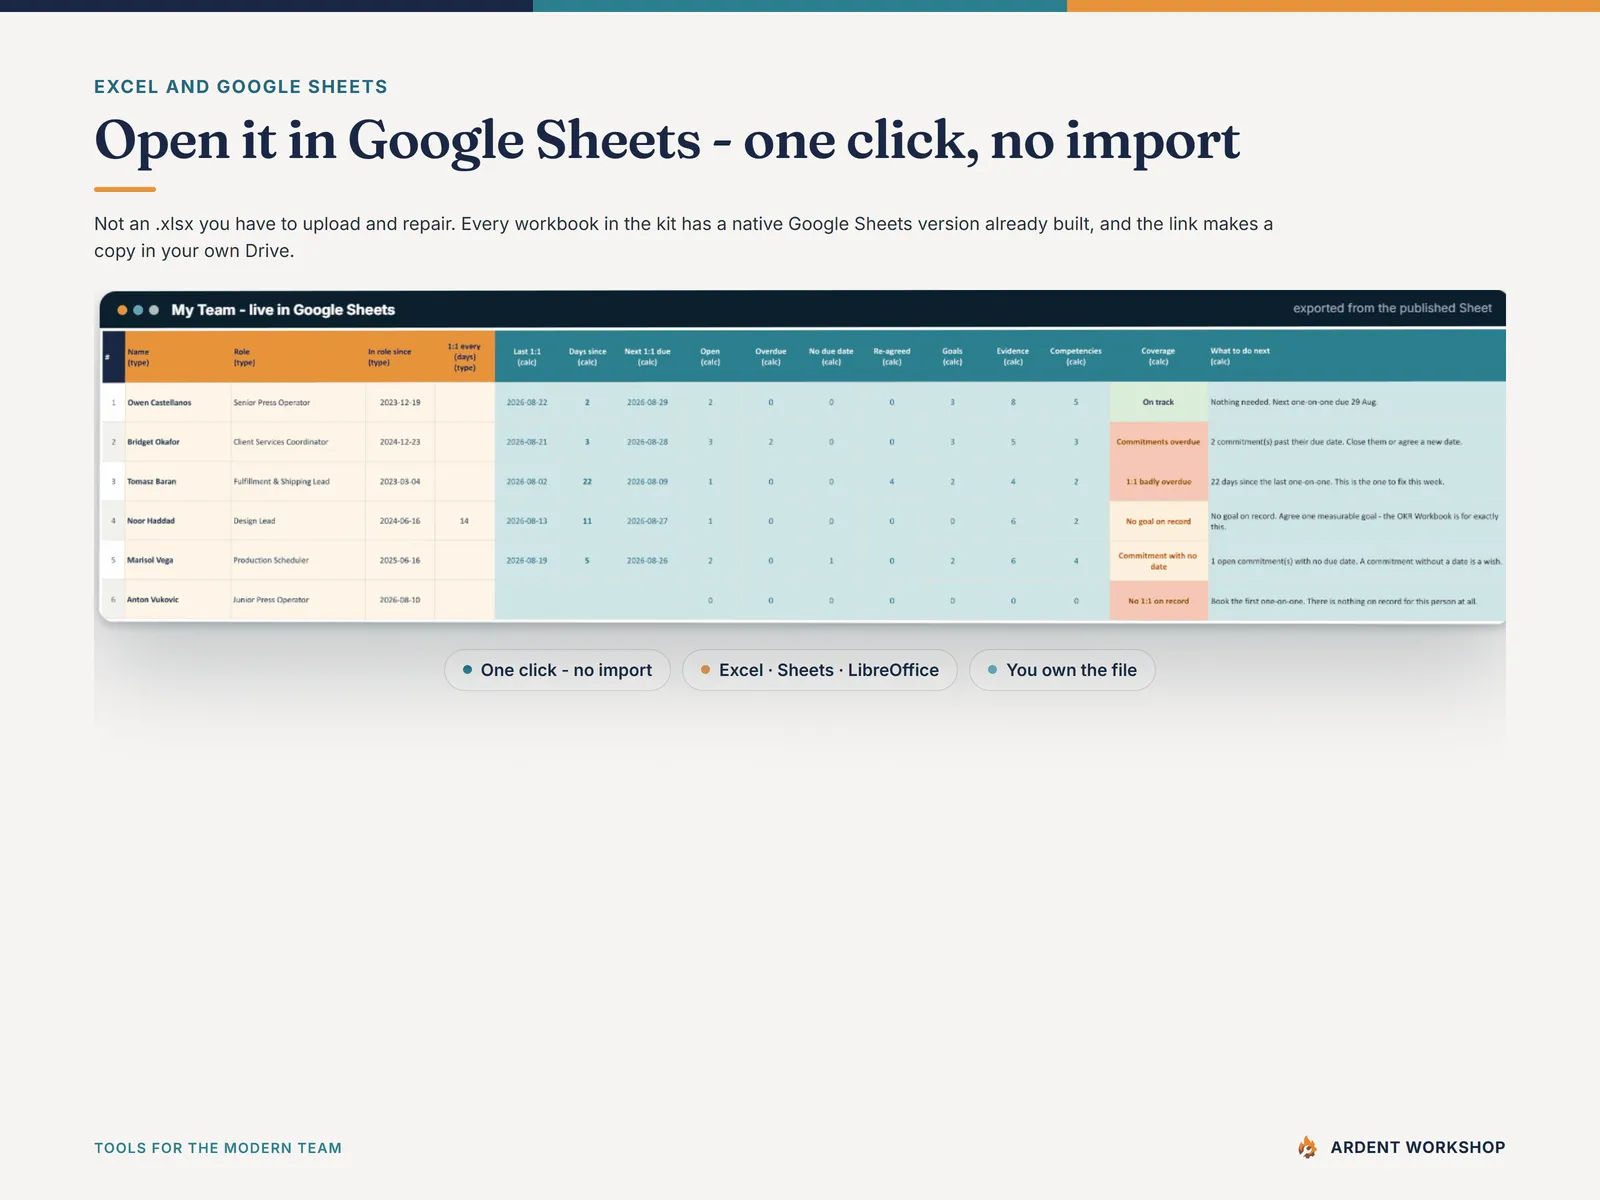The width and height of the screenshot is (1600, 1200).
Task: Click the 'Open it in Google Sheets' headline
Action: pos(667,140)
